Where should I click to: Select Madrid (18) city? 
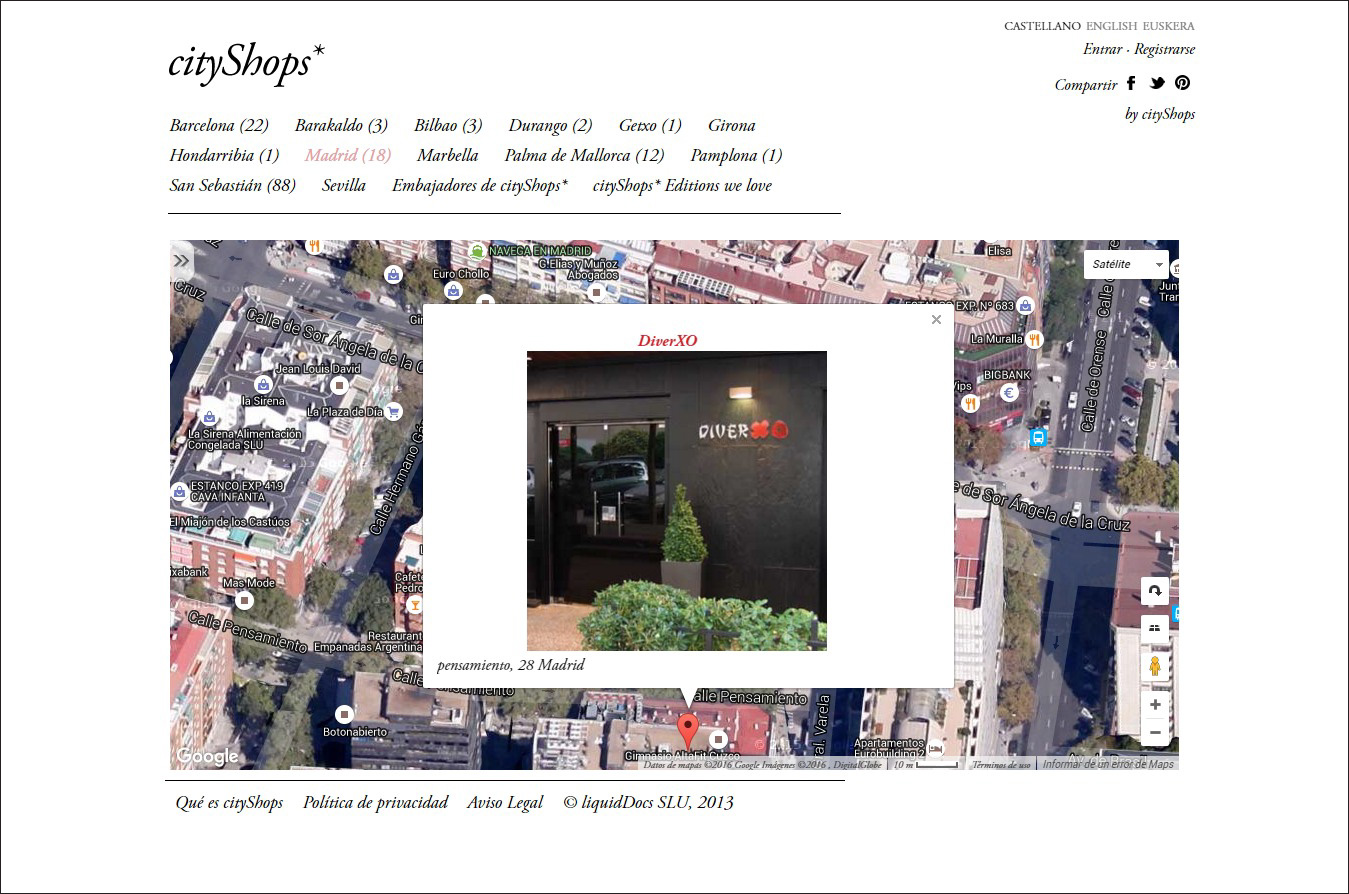click(x=348, y=155)
